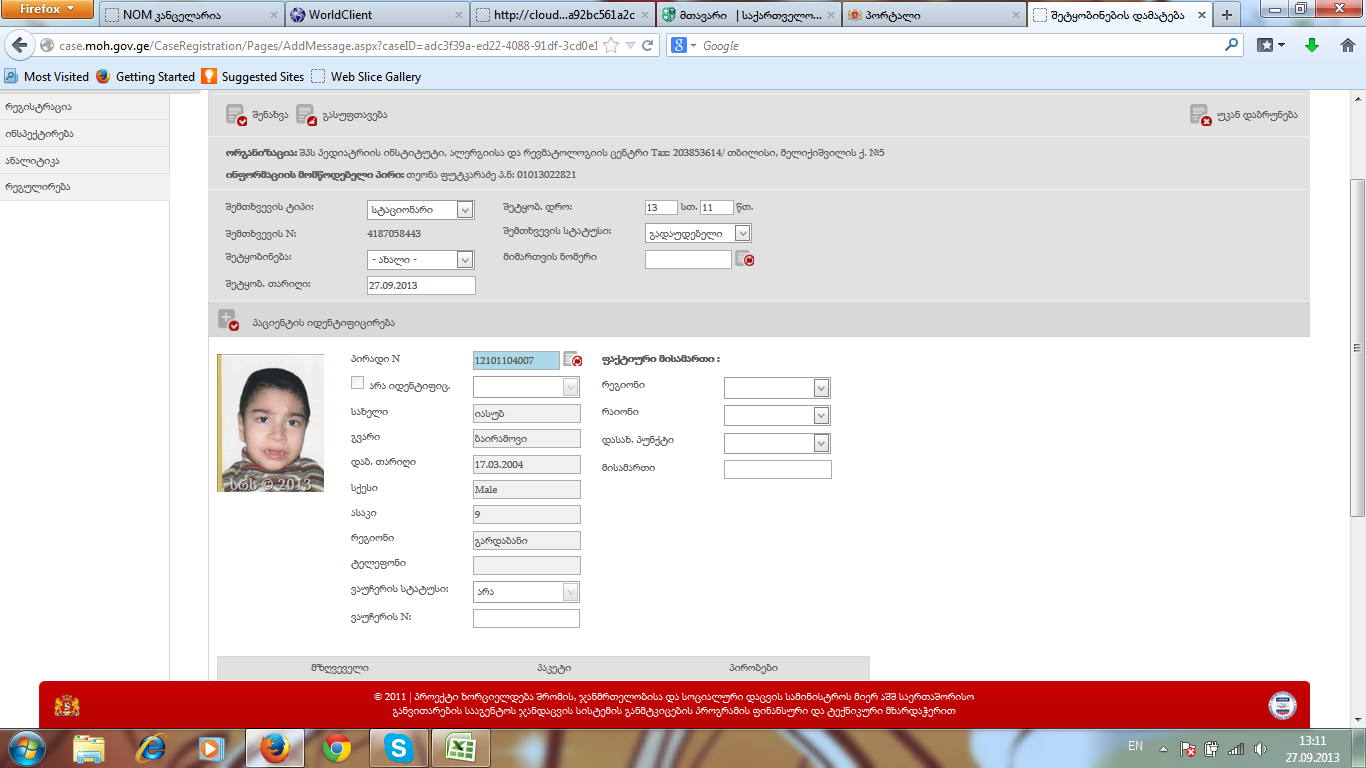This screenshot has width=1366, height=768.
Task: Reload the page using Firefox's refresh icon
Action: click(648, 46)
